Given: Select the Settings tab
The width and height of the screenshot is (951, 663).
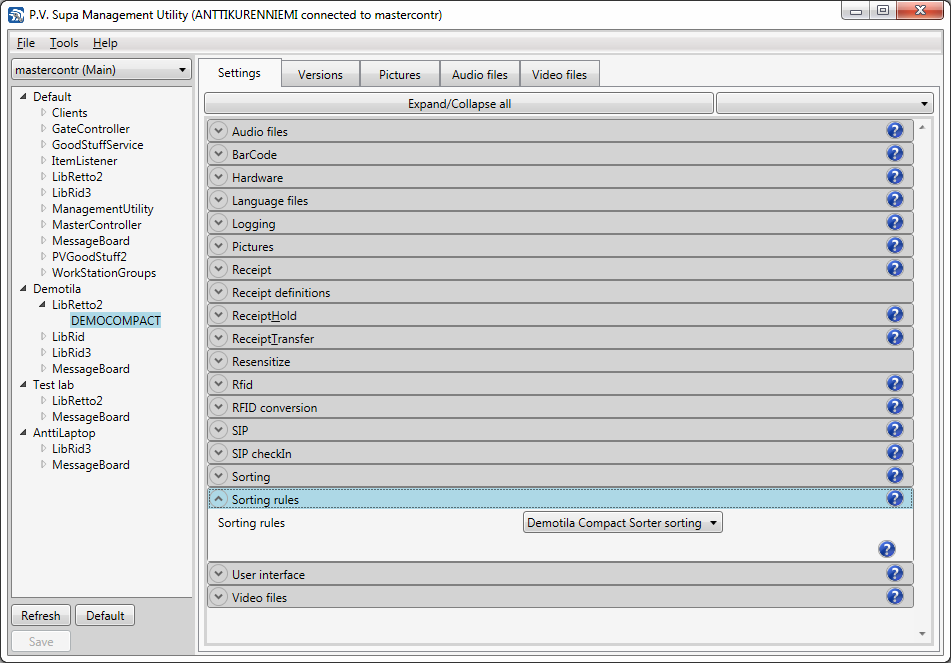Looking at the screenshot, I should pyautogui.click(x=239, y=73).
